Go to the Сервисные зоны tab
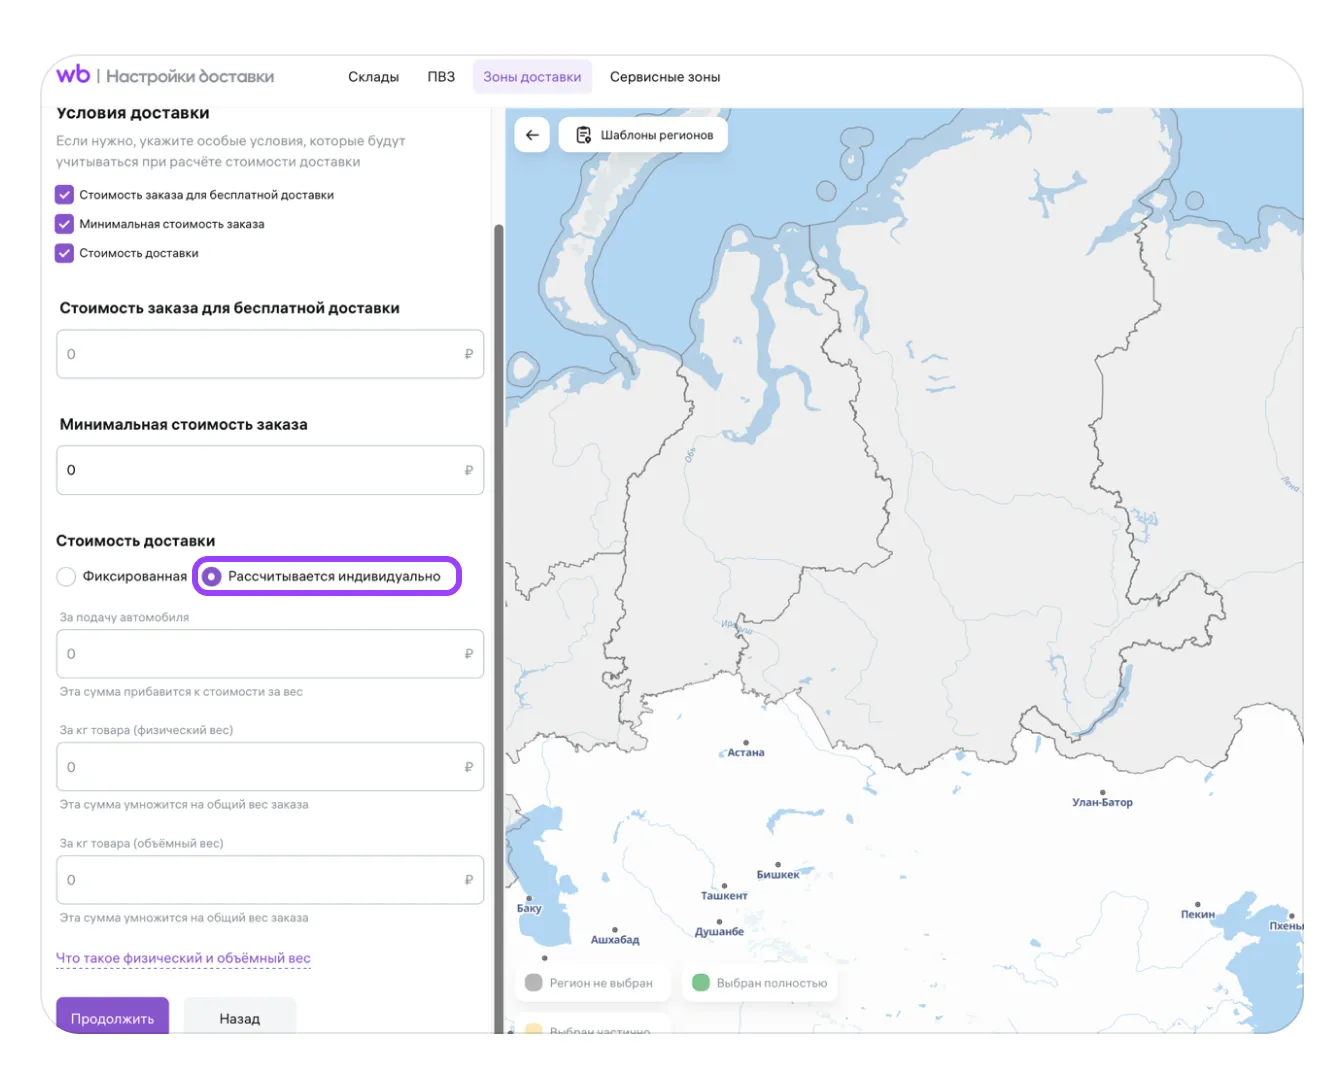The width and height of the screenshot is (1344, 1088). [665, 77]
